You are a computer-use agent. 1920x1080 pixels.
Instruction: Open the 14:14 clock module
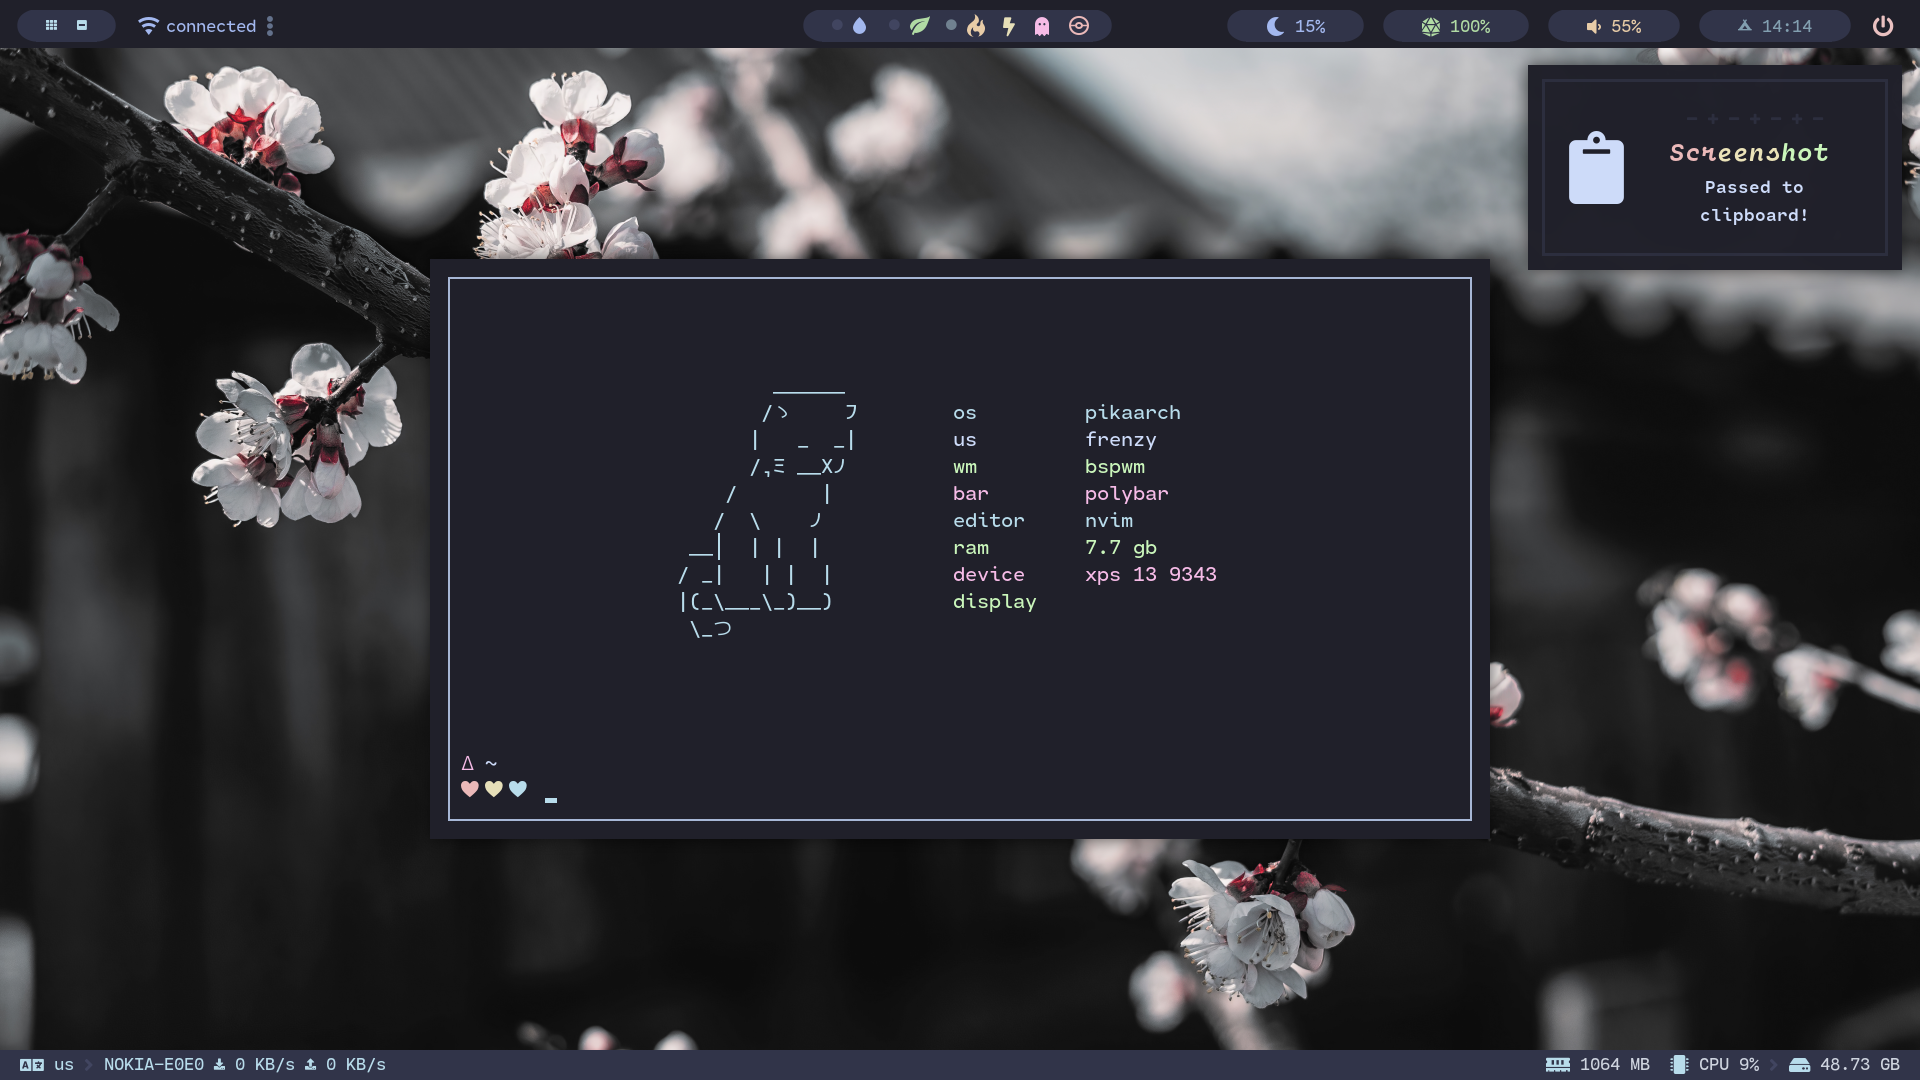coord(1774,26)
